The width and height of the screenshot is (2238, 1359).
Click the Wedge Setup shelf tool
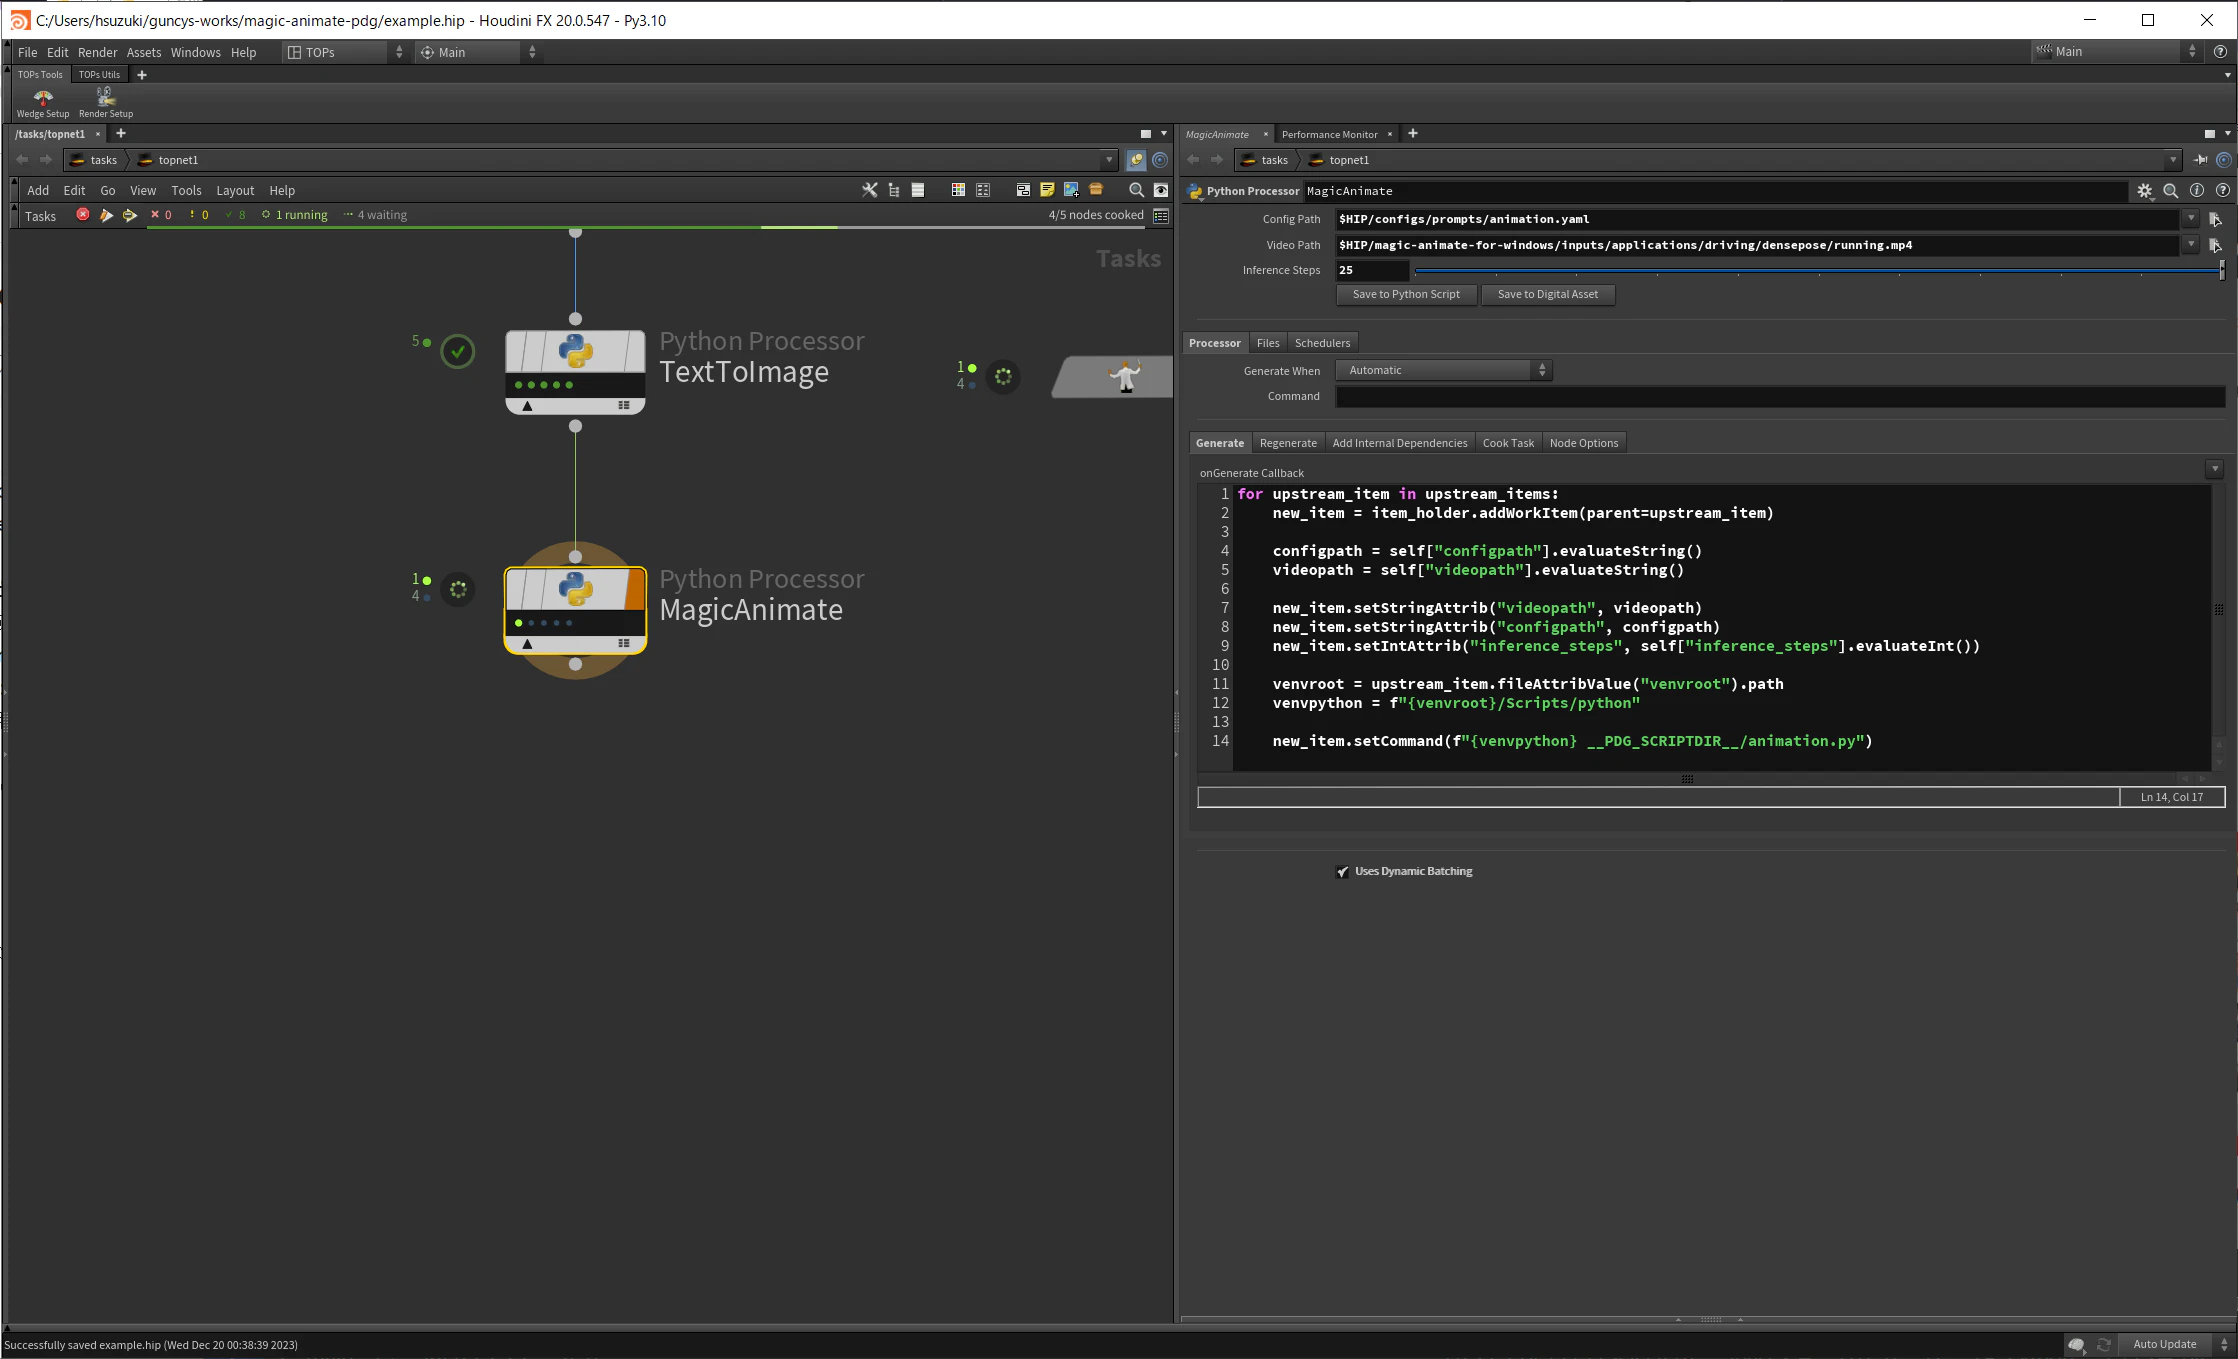(43, 102)
